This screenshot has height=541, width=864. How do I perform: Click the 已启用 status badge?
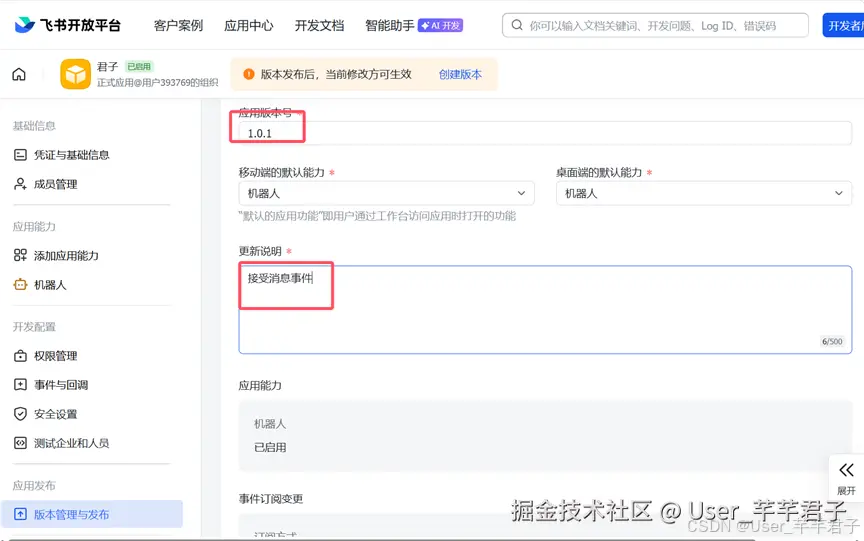click(139, 66)
